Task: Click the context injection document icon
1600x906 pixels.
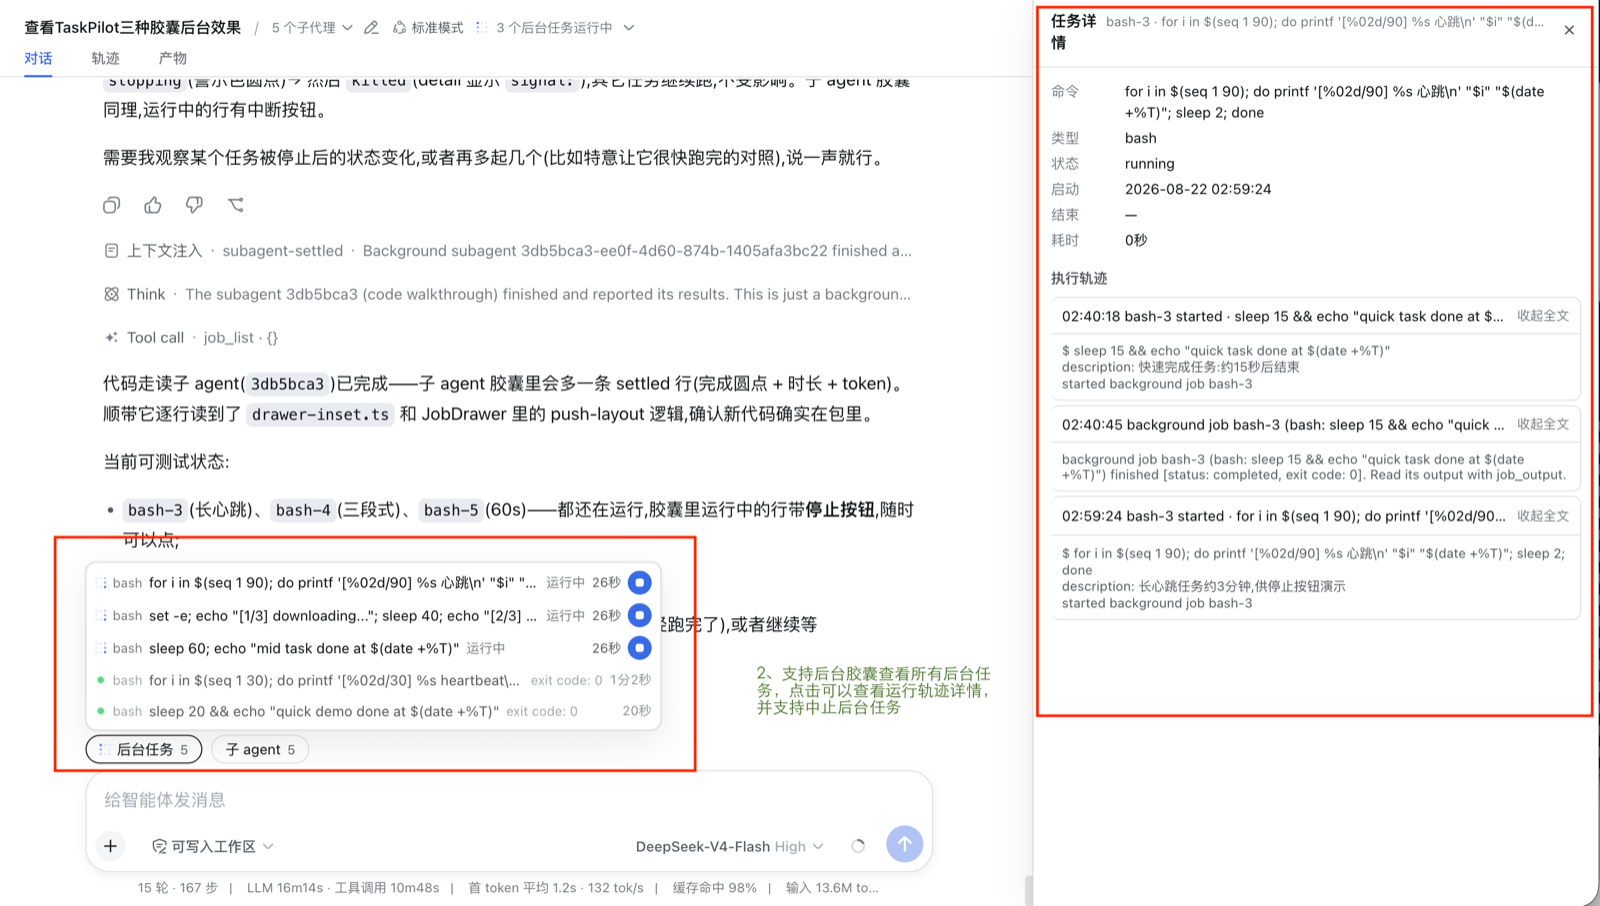Action: click(x=112, y=251)
